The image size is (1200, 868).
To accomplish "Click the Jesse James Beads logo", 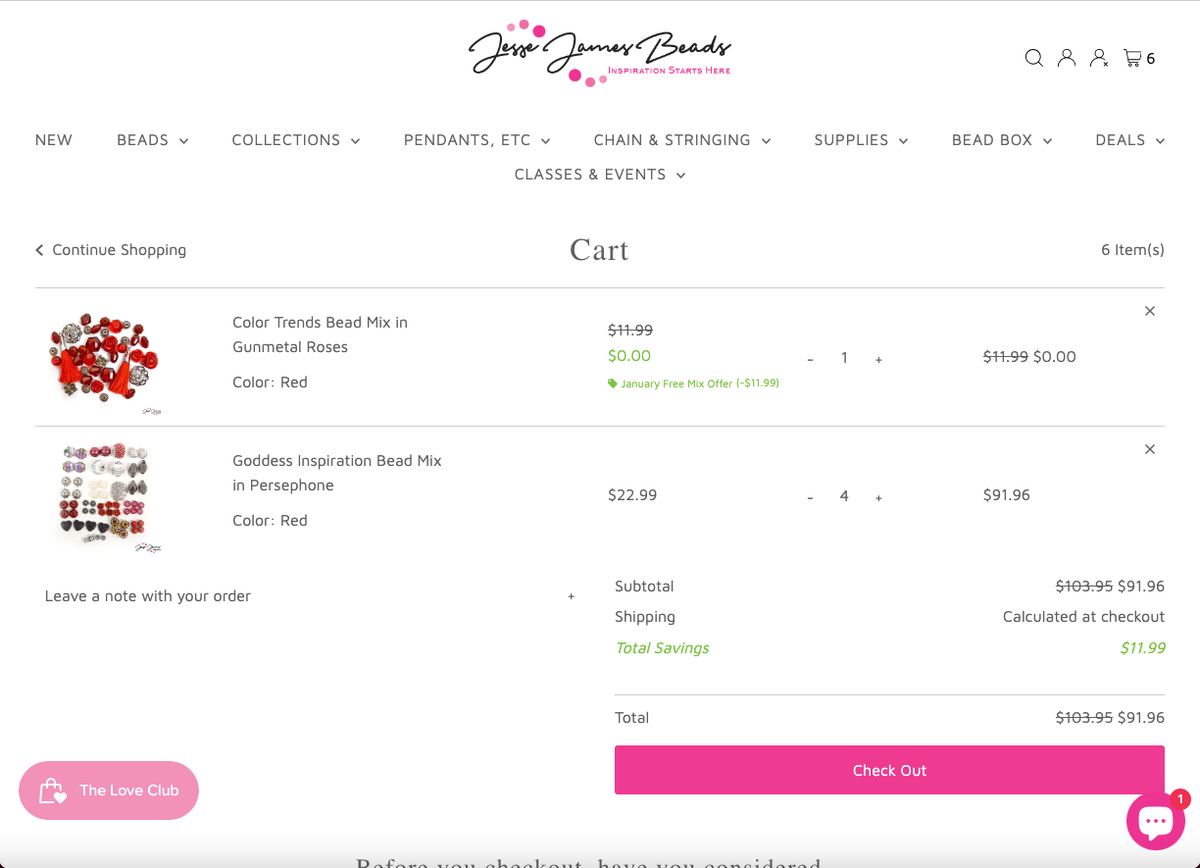I will tap(600, 52).
